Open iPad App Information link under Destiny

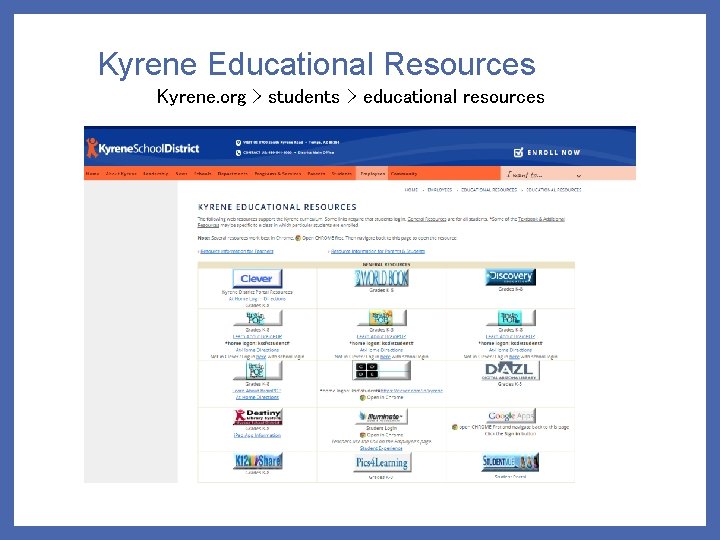tap(257, 435)
